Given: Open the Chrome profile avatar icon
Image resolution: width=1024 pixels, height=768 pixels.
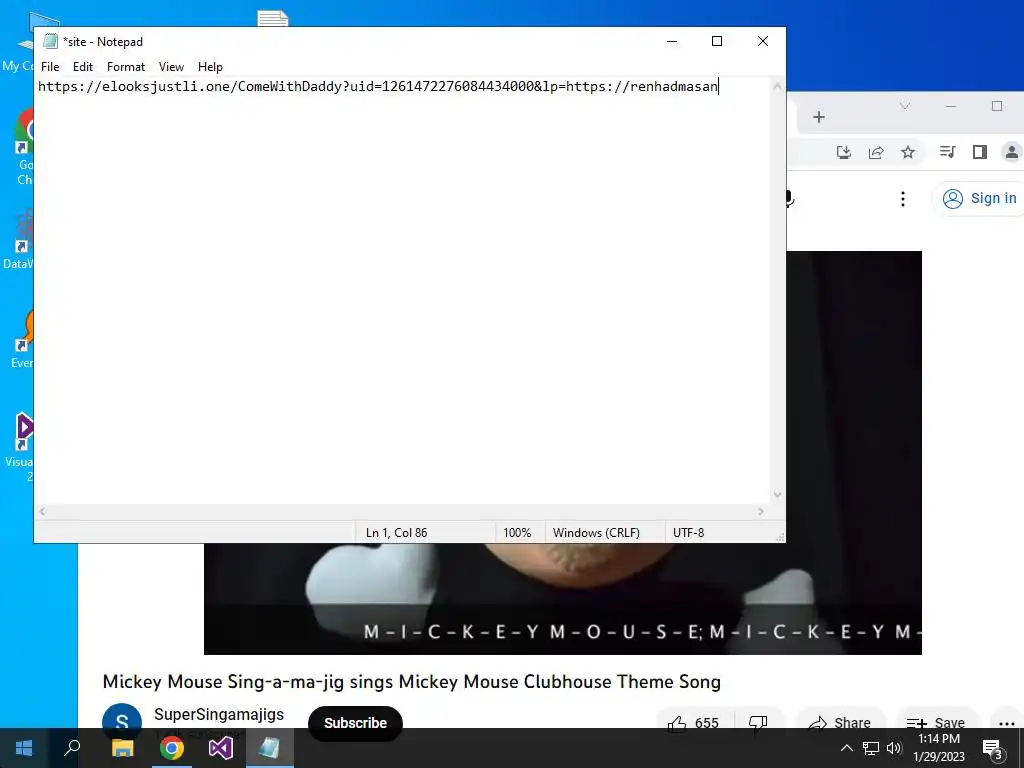Looking at the screenshot, I should [x=1012, y=152].
